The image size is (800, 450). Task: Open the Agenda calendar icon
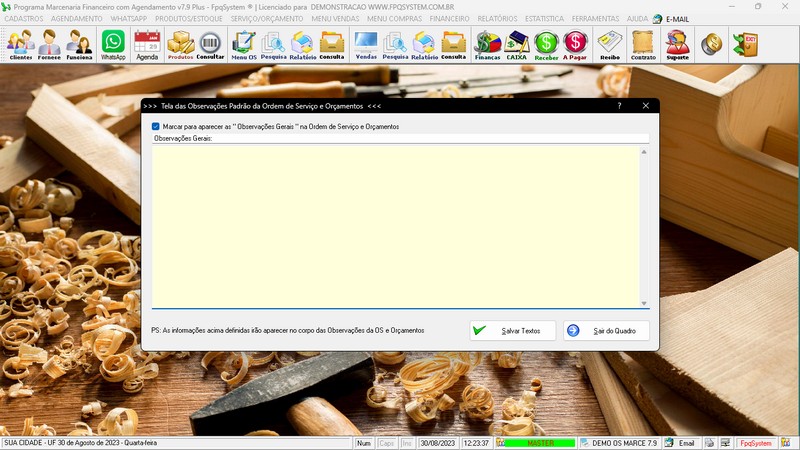point(147,45)
